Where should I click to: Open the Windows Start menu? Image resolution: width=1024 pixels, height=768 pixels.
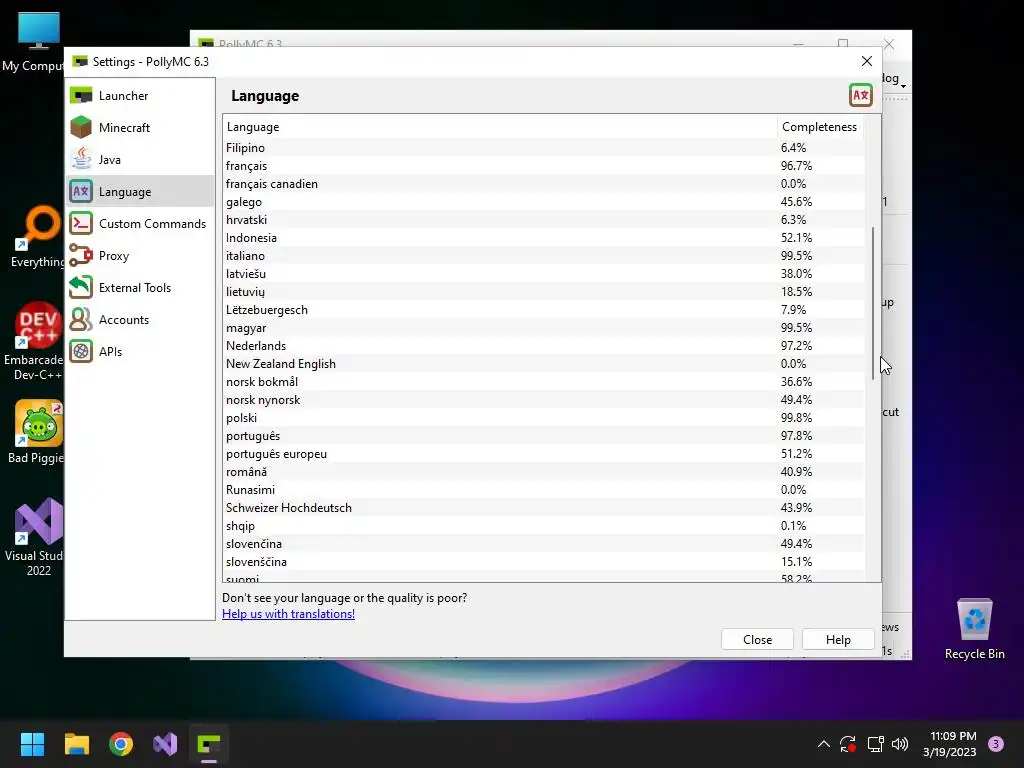32,744
